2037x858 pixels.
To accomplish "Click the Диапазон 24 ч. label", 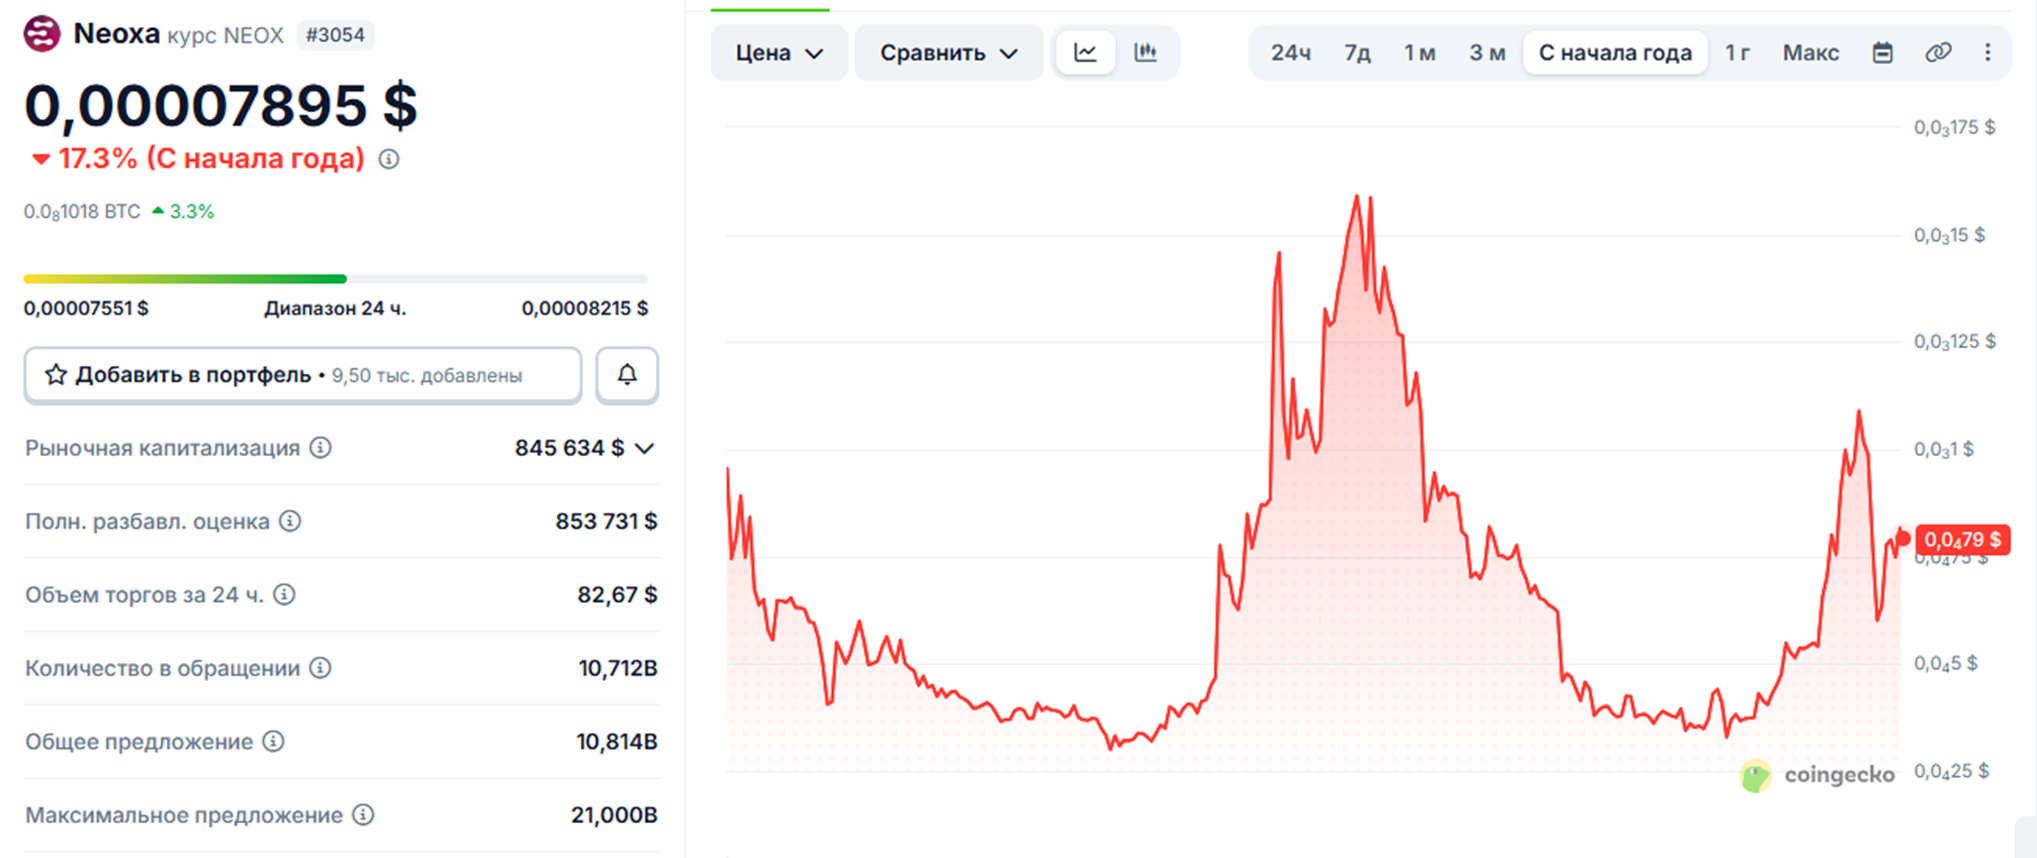I will 335,308.
